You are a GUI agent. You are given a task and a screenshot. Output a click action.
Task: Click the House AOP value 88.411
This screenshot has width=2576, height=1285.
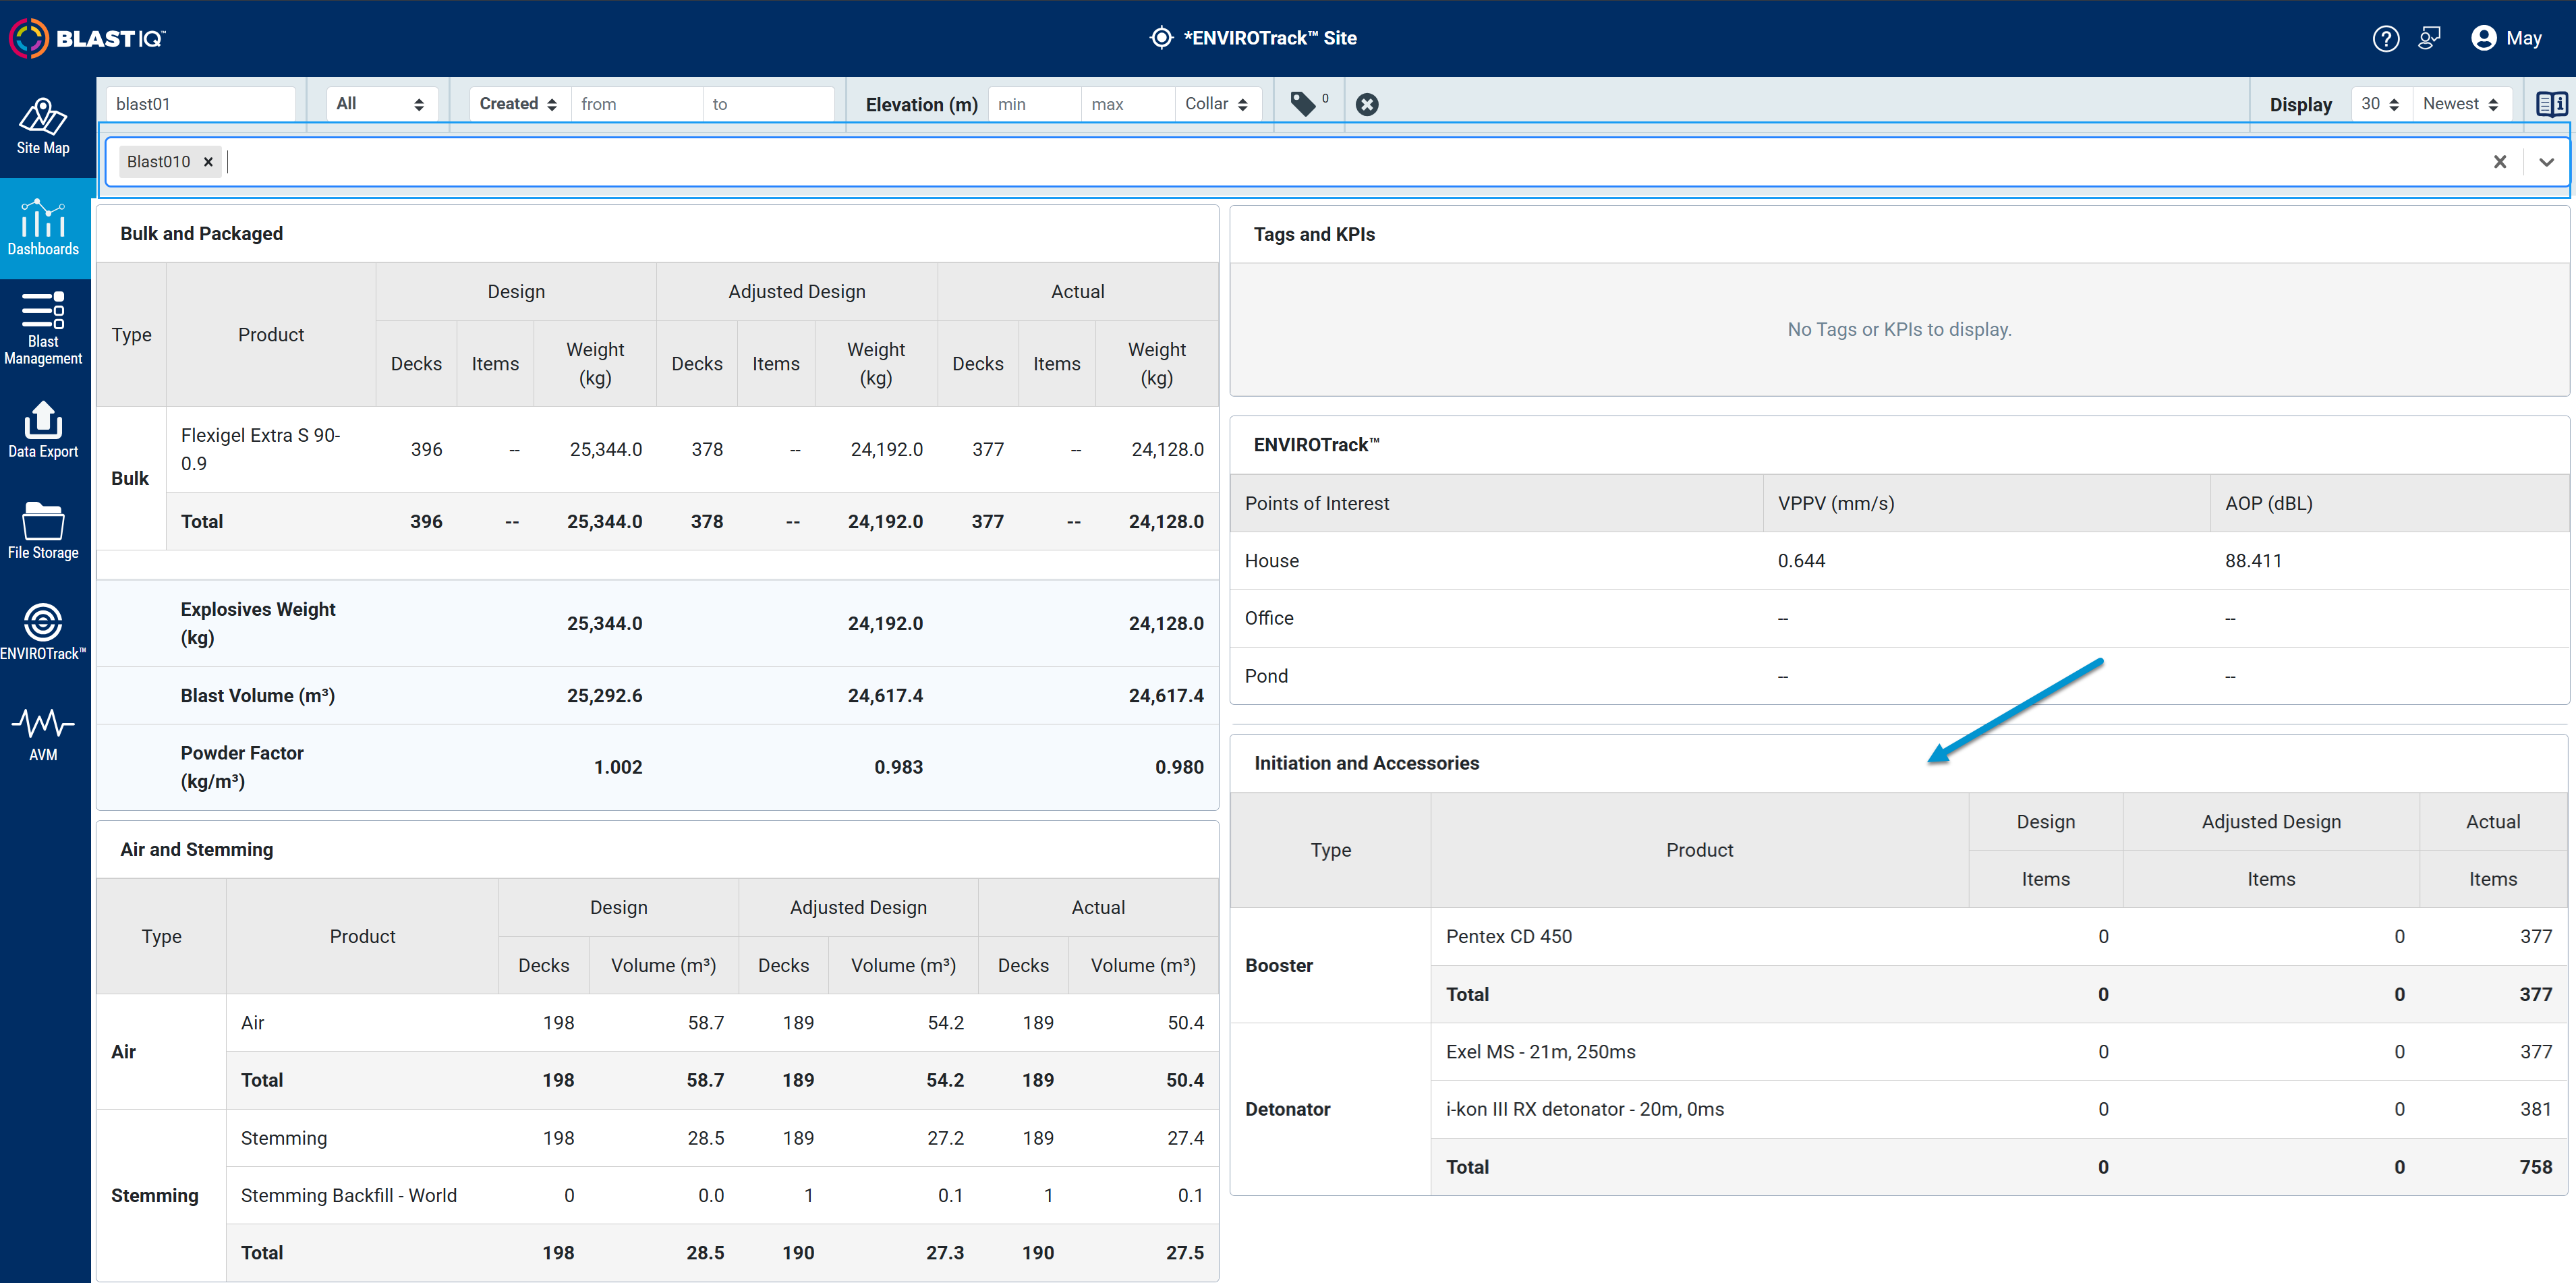(2253, 561)
